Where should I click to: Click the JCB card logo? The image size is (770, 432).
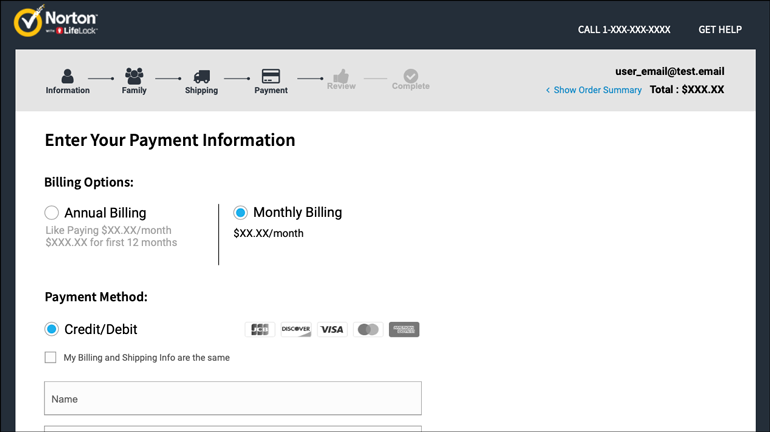coord(260,329)
